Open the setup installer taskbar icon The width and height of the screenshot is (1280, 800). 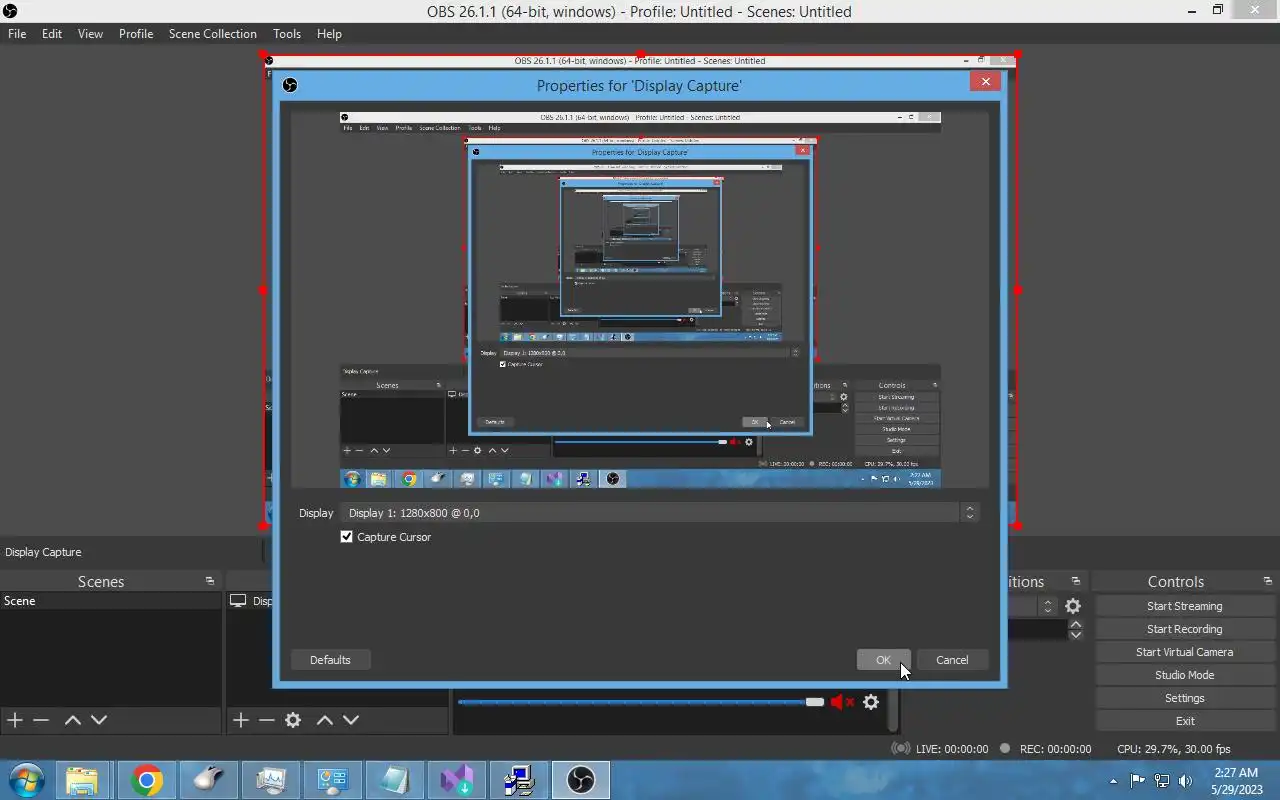[518, 780]
